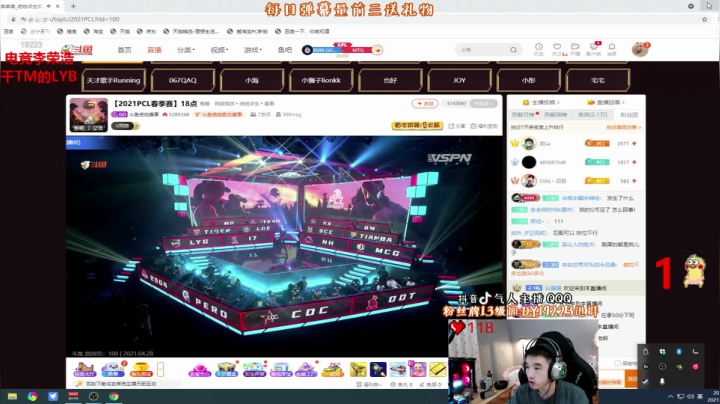The image size is (720, 404).
Task: Click the orange chat send button
Action: 632,379
